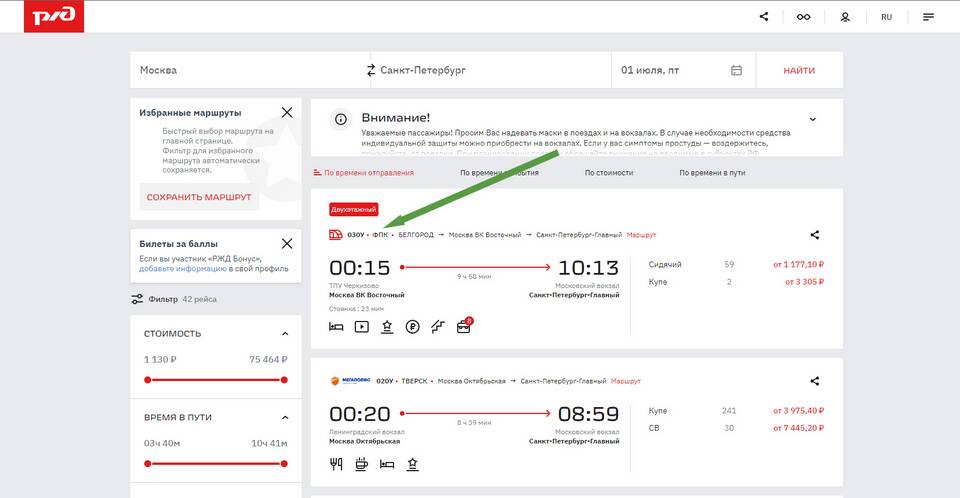Open добавьте информацию profile link

[x=182, y=268]
